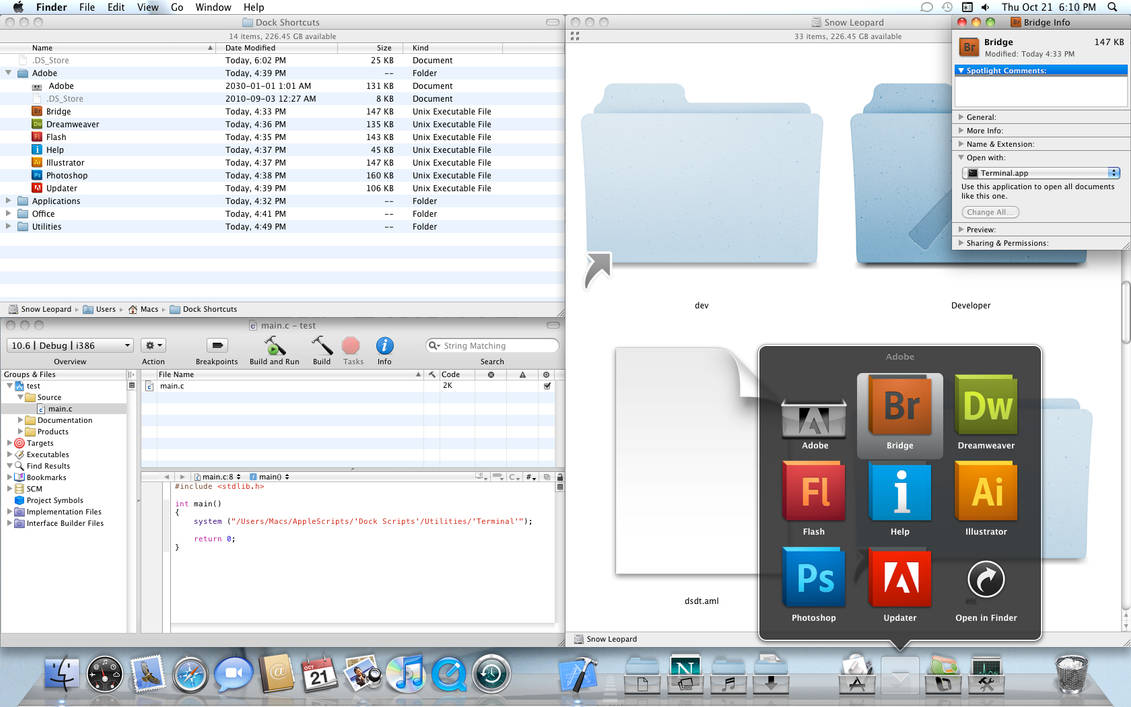Launch Updater in the Adobe stack popup
Image resolution: width=1131 pixels, height=707 pixels.
(899, 584)
